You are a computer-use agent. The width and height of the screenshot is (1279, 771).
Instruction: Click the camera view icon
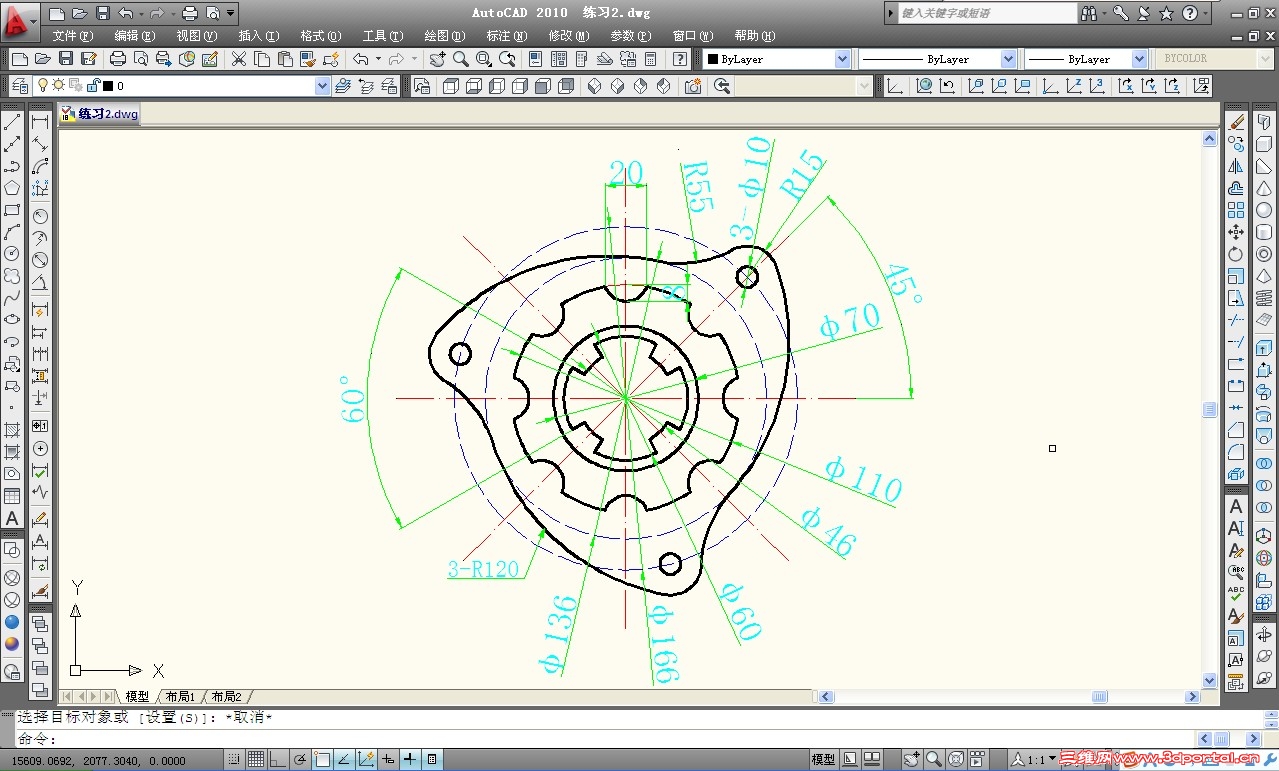point(692,86)
